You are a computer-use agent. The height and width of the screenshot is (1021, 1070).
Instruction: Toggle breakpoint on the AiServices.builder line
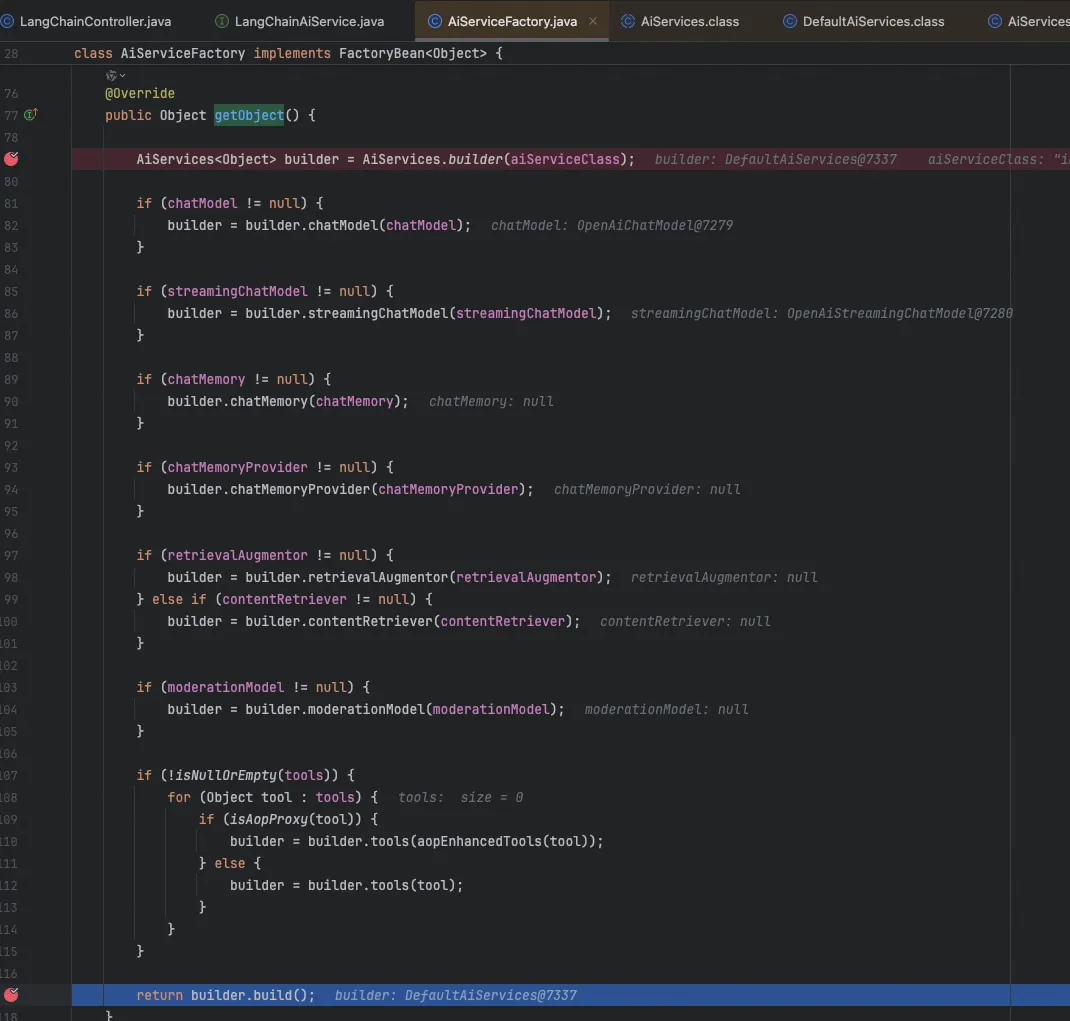(11, 159)
